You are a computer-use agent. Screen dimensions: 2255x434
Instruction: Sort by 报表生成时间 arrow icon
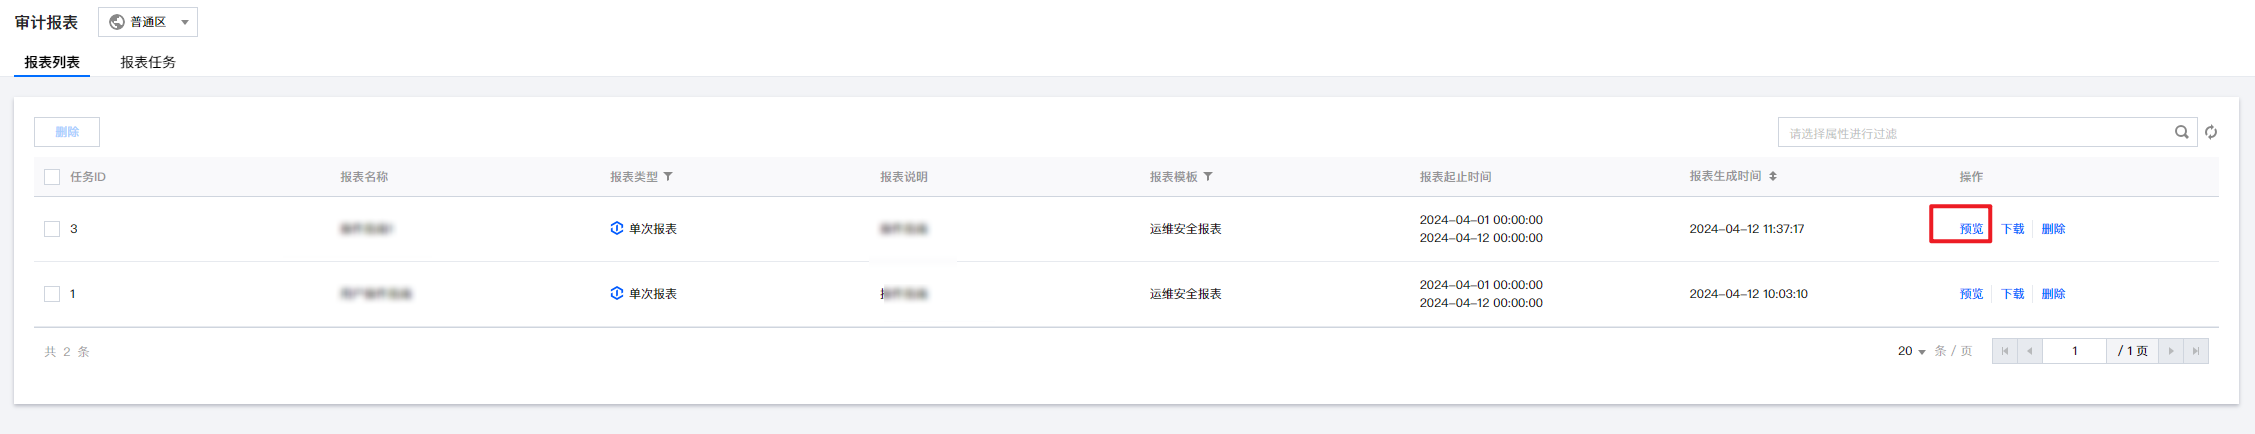(x=1773, y=177)
